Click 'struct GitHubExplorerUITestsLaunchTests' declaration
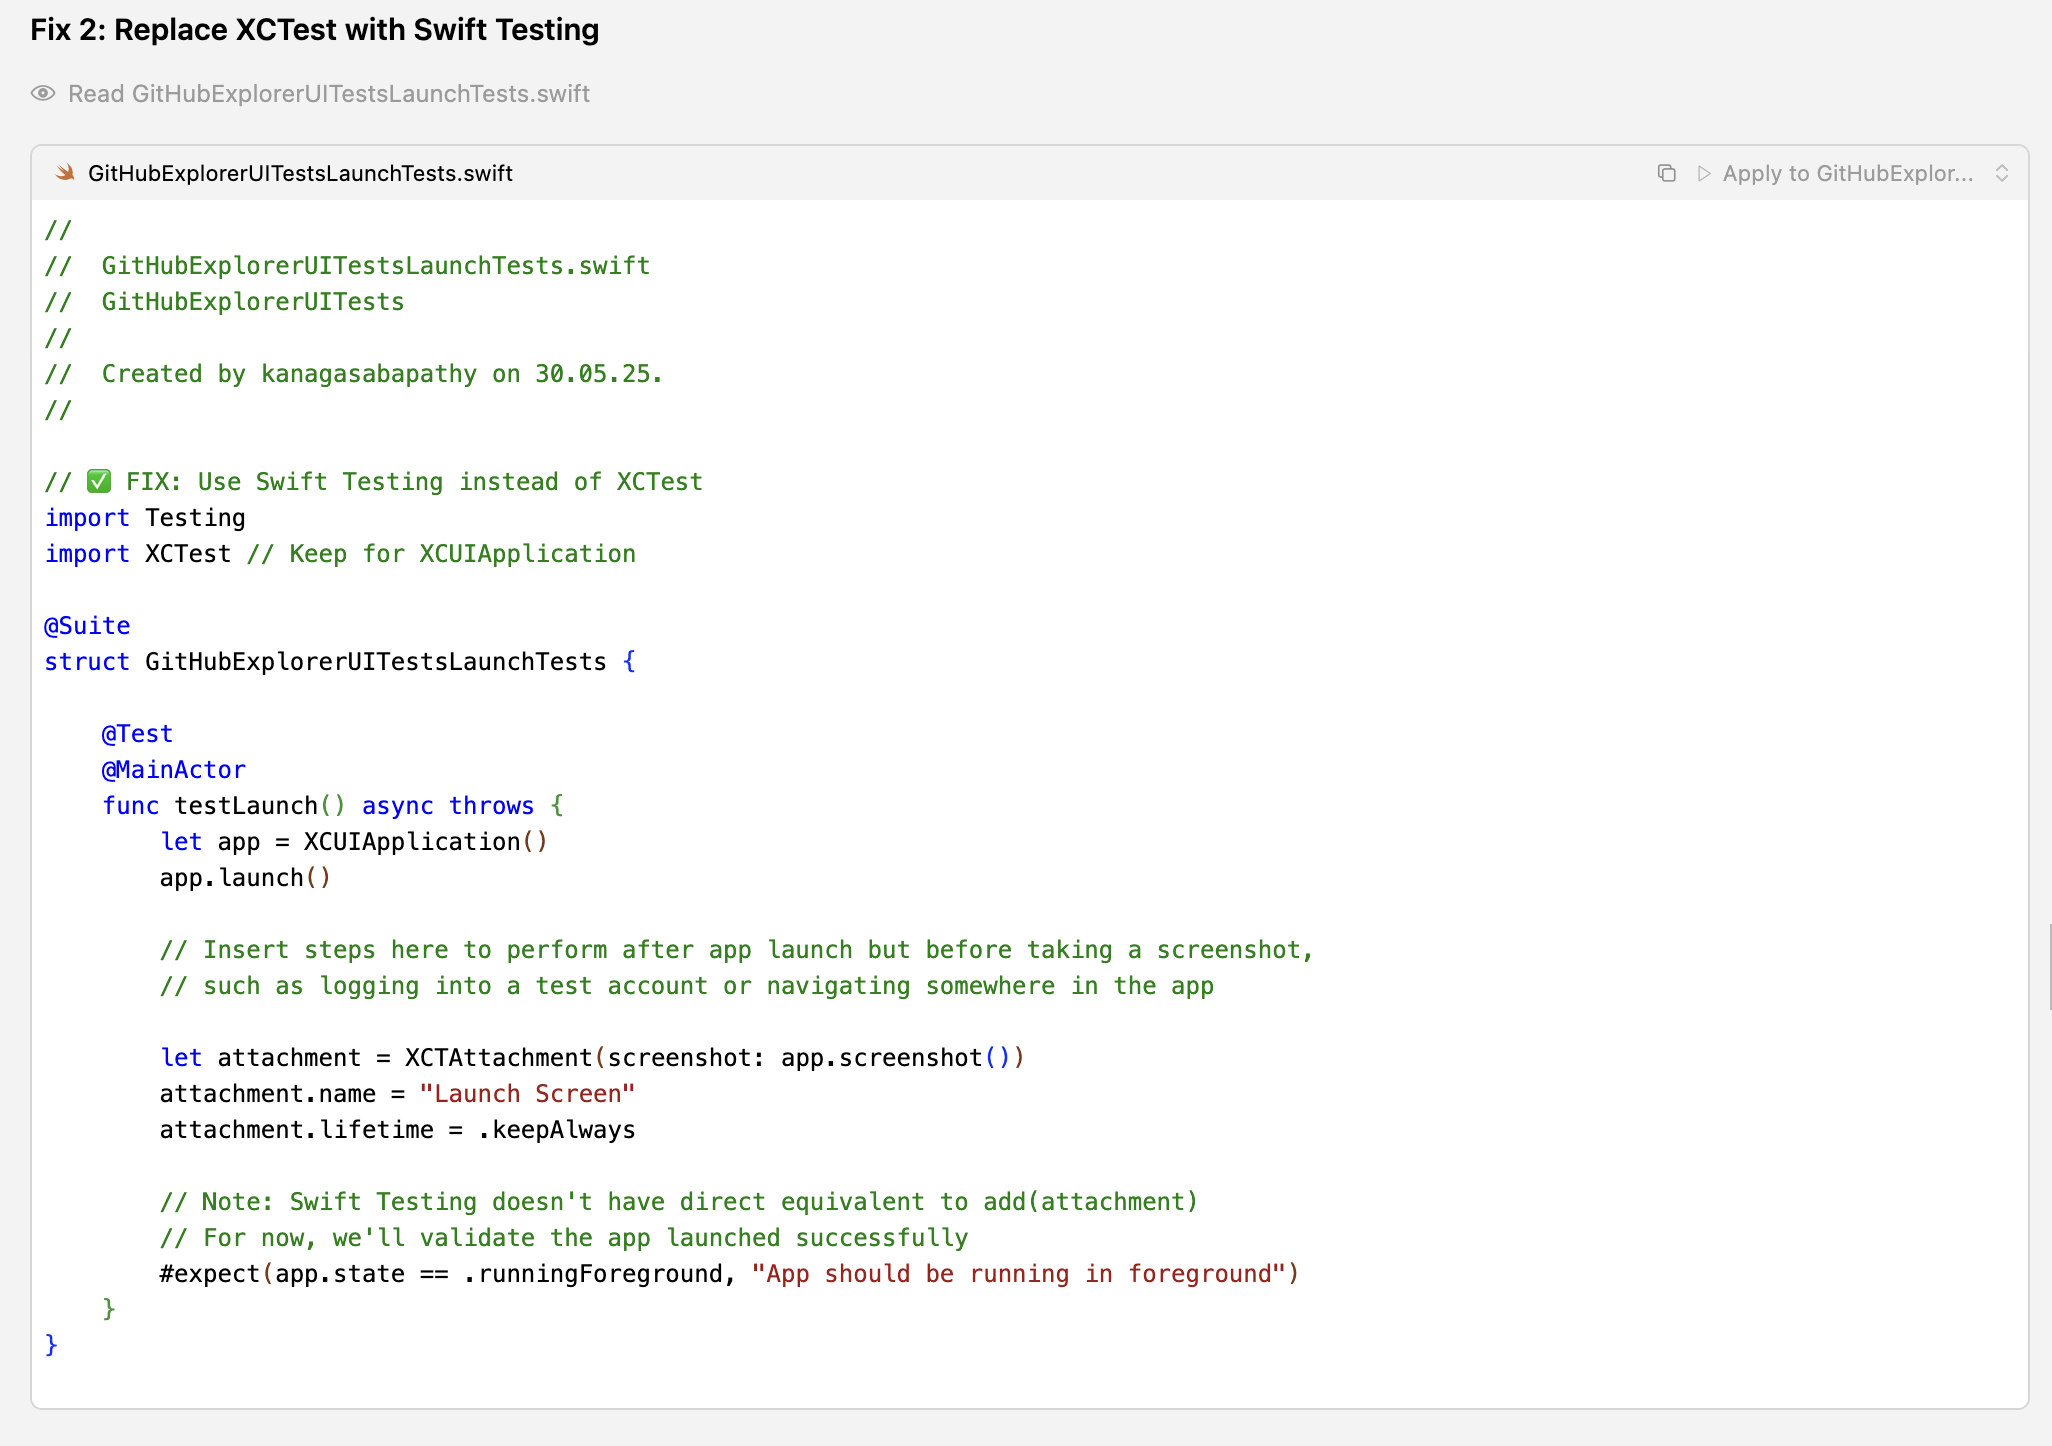The height and width of the screenshot is (1446, 2052). coord(340,662)
